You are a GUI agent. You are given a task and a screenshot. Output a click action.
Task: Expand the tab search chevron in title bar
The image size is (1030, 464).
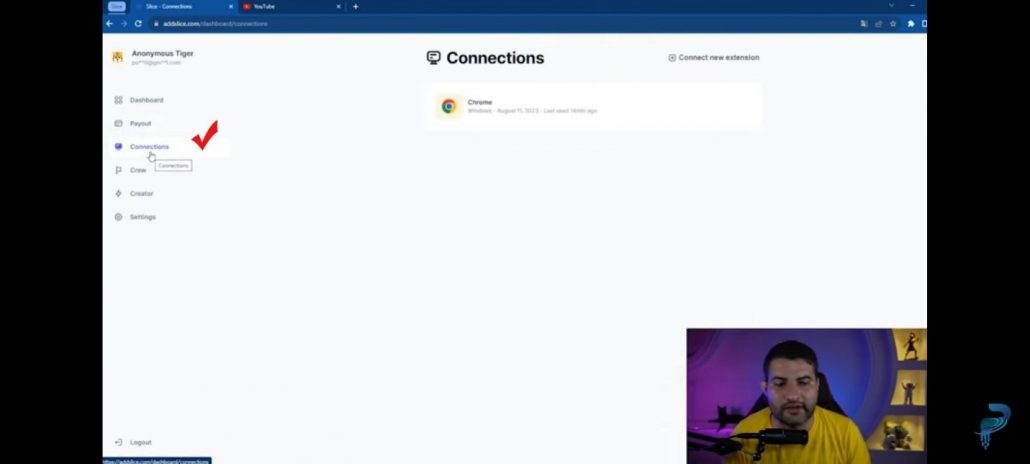coord(891,6)
